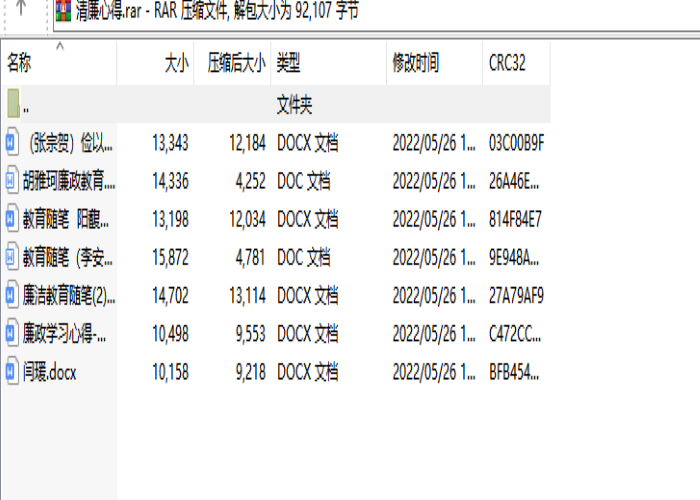
Task: Click the 名称 column header
Action: 20,64
